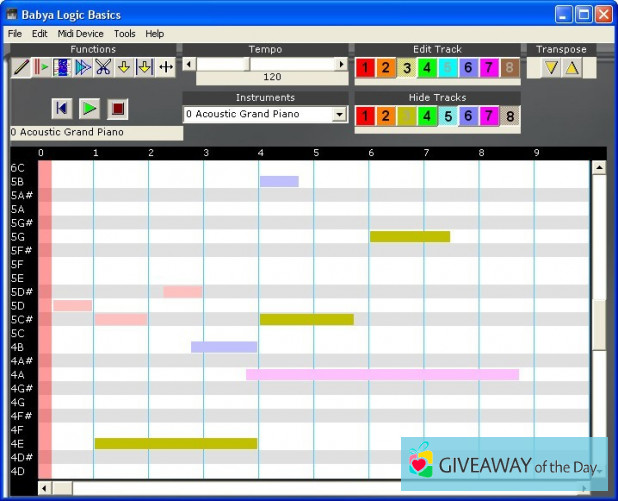Click the pink note on row 4A
The image size is (618, 501).
point(382,374)
